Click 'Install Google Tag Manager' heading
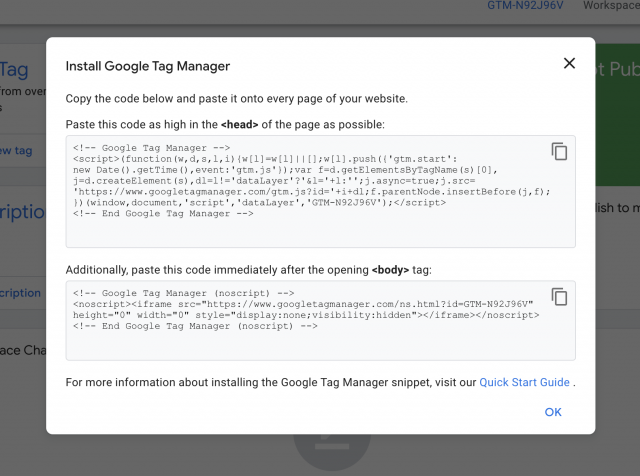The image size is (640, 476). point(148,66)
